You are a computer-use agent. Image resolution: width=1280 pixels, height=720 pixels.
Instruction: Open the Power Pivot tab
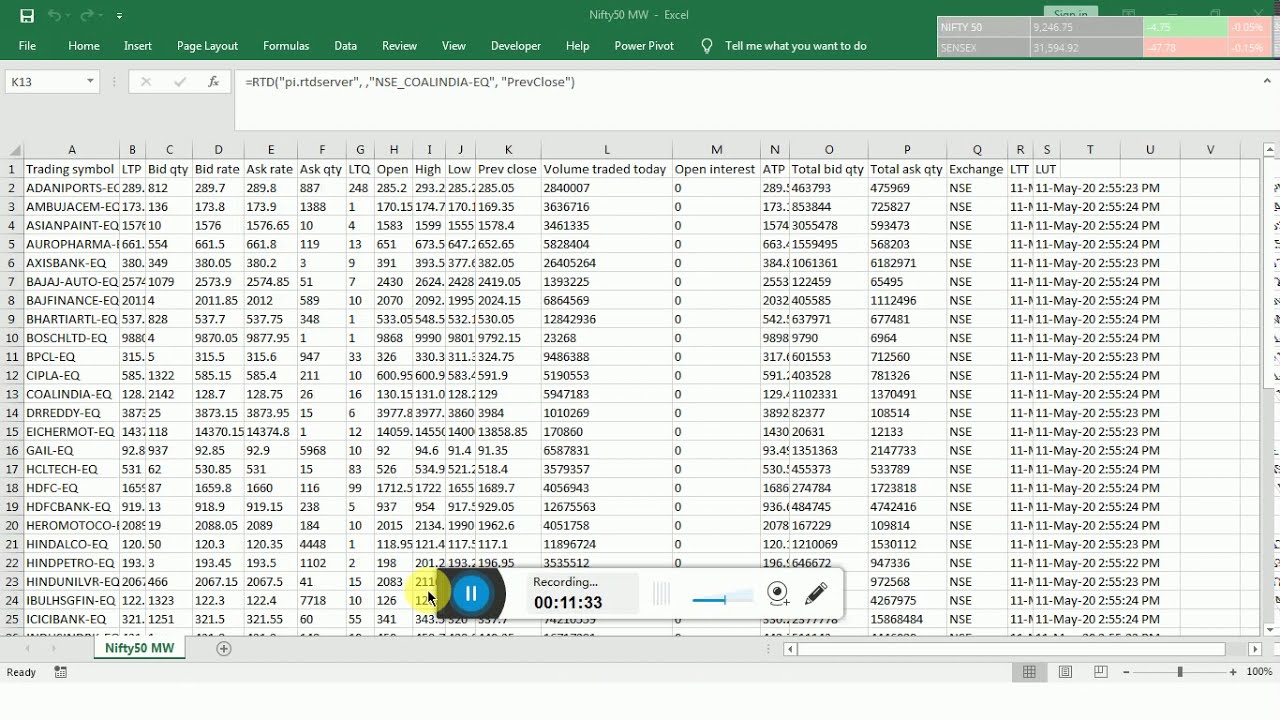[644, 46]
